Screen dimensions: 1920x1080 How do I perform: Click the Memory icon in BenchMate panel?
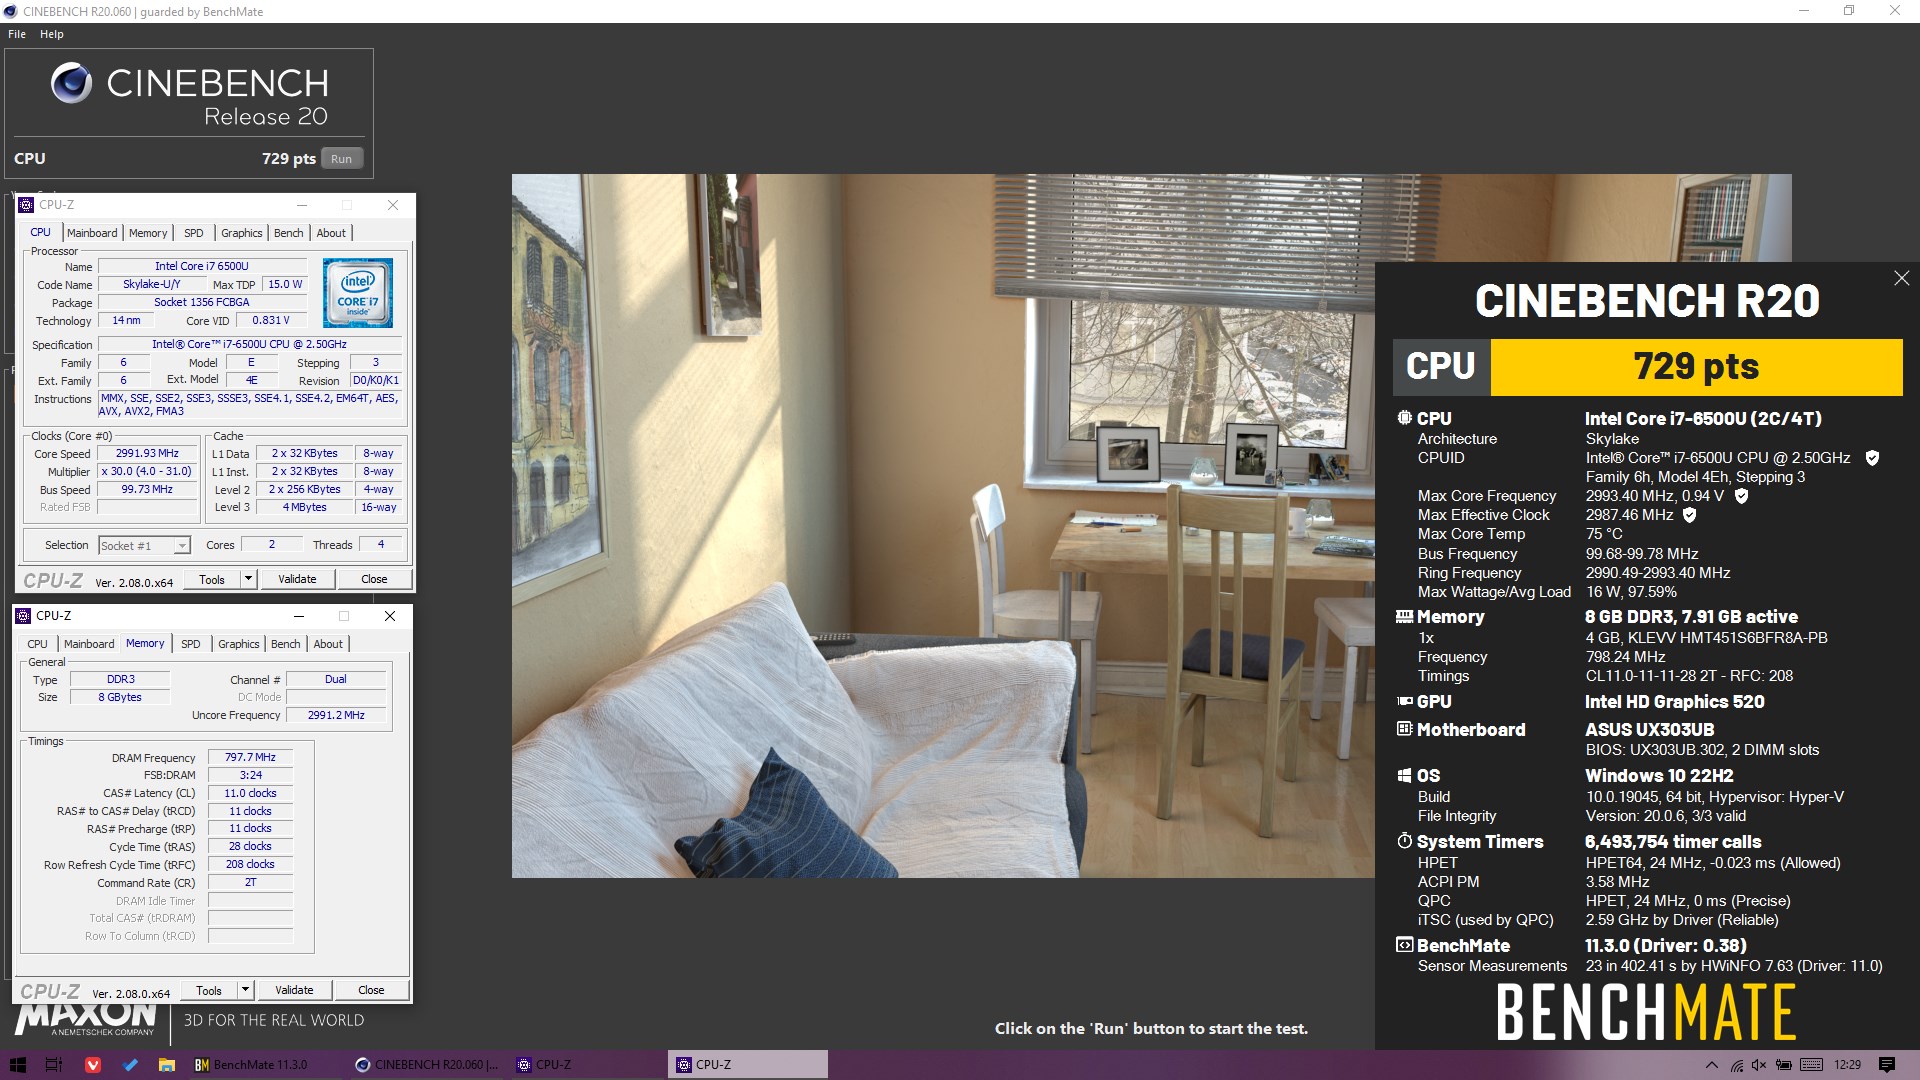click(1405, 617)
